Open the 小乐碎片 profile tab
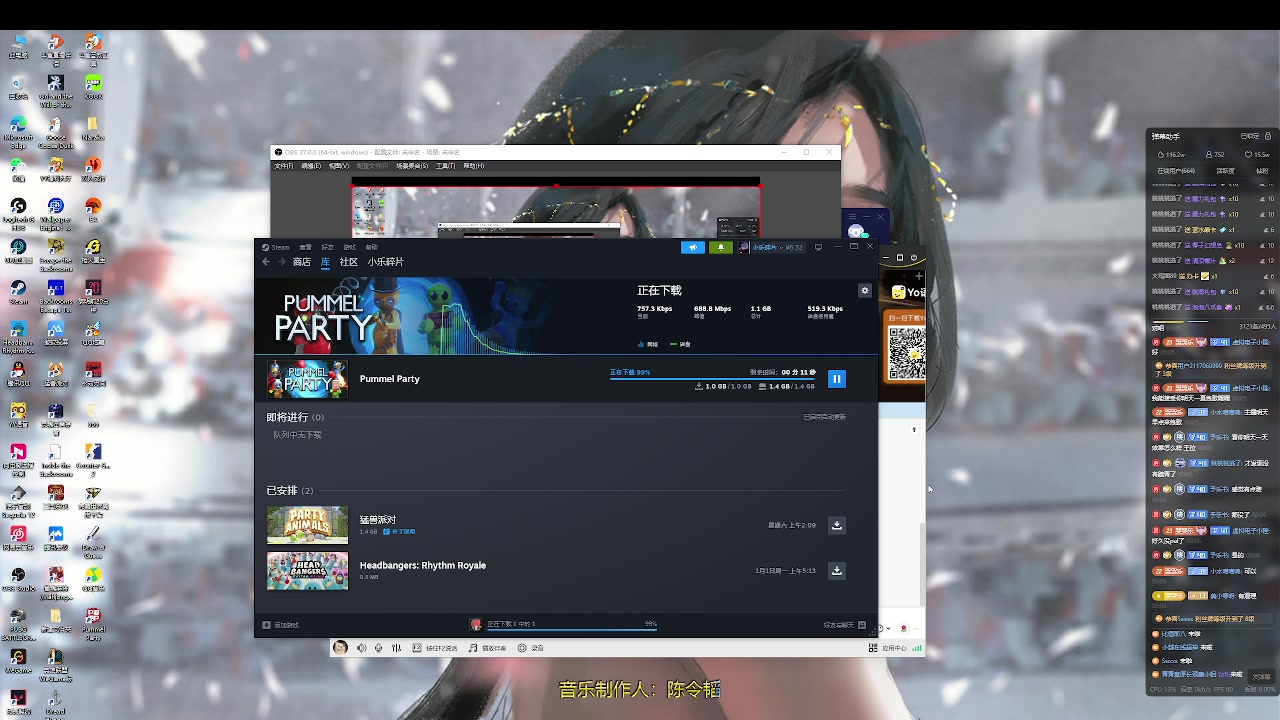 tap(385, 262)
